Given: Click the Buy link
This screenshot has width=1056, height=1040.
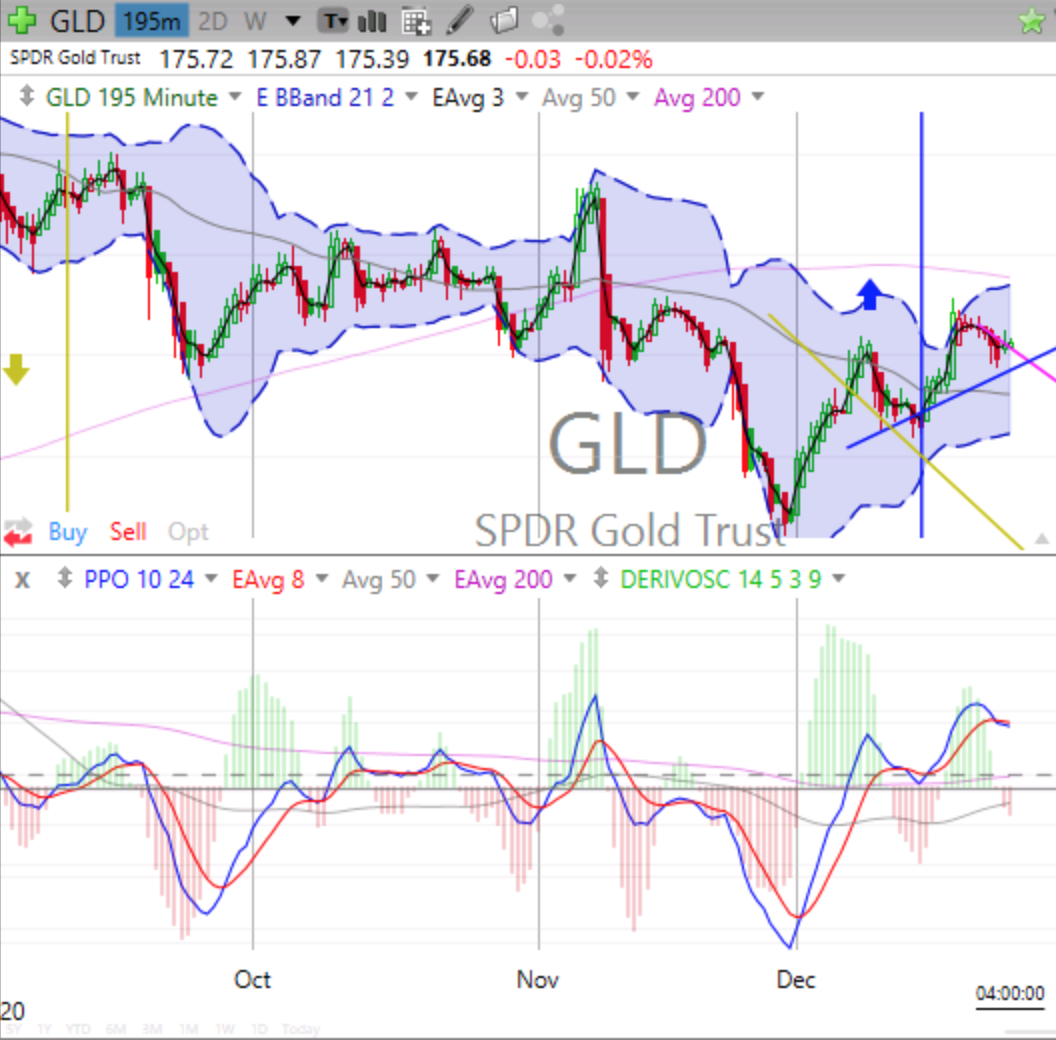Looking at the screenshot, I should [x=66, y=533].
